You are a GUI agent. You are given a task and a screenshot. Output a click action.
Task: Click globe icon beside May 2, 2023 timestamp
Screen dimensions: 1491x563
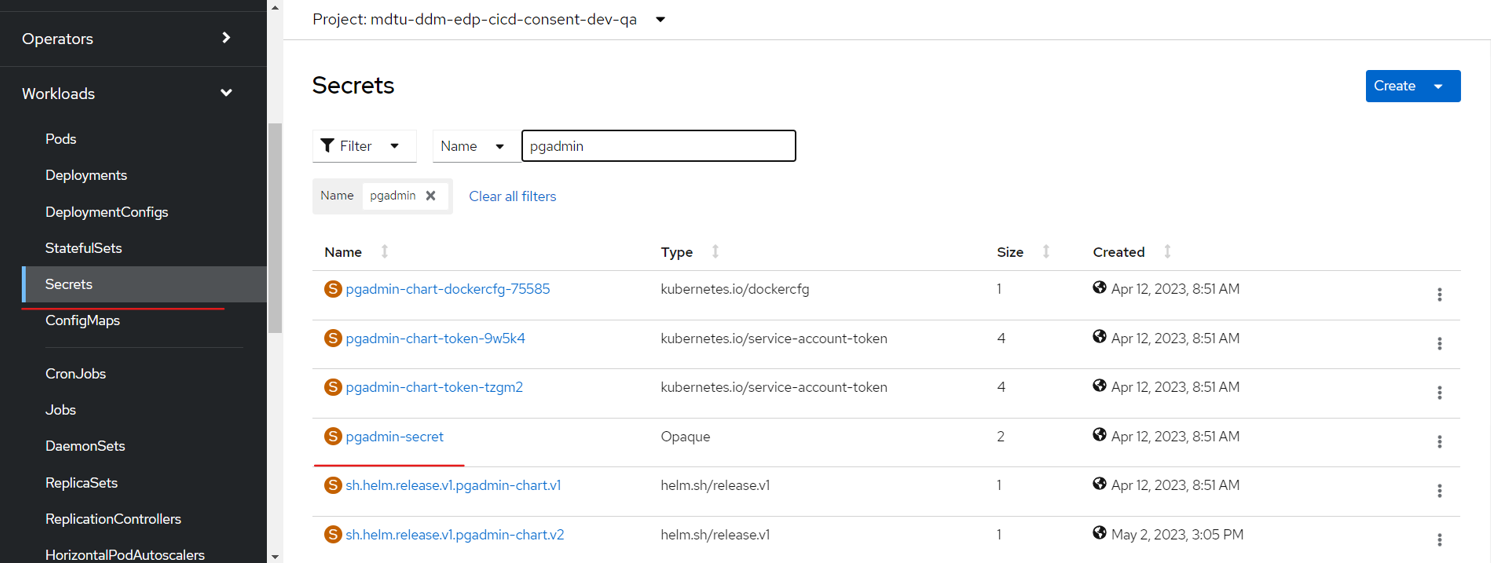pos(1100,533)
